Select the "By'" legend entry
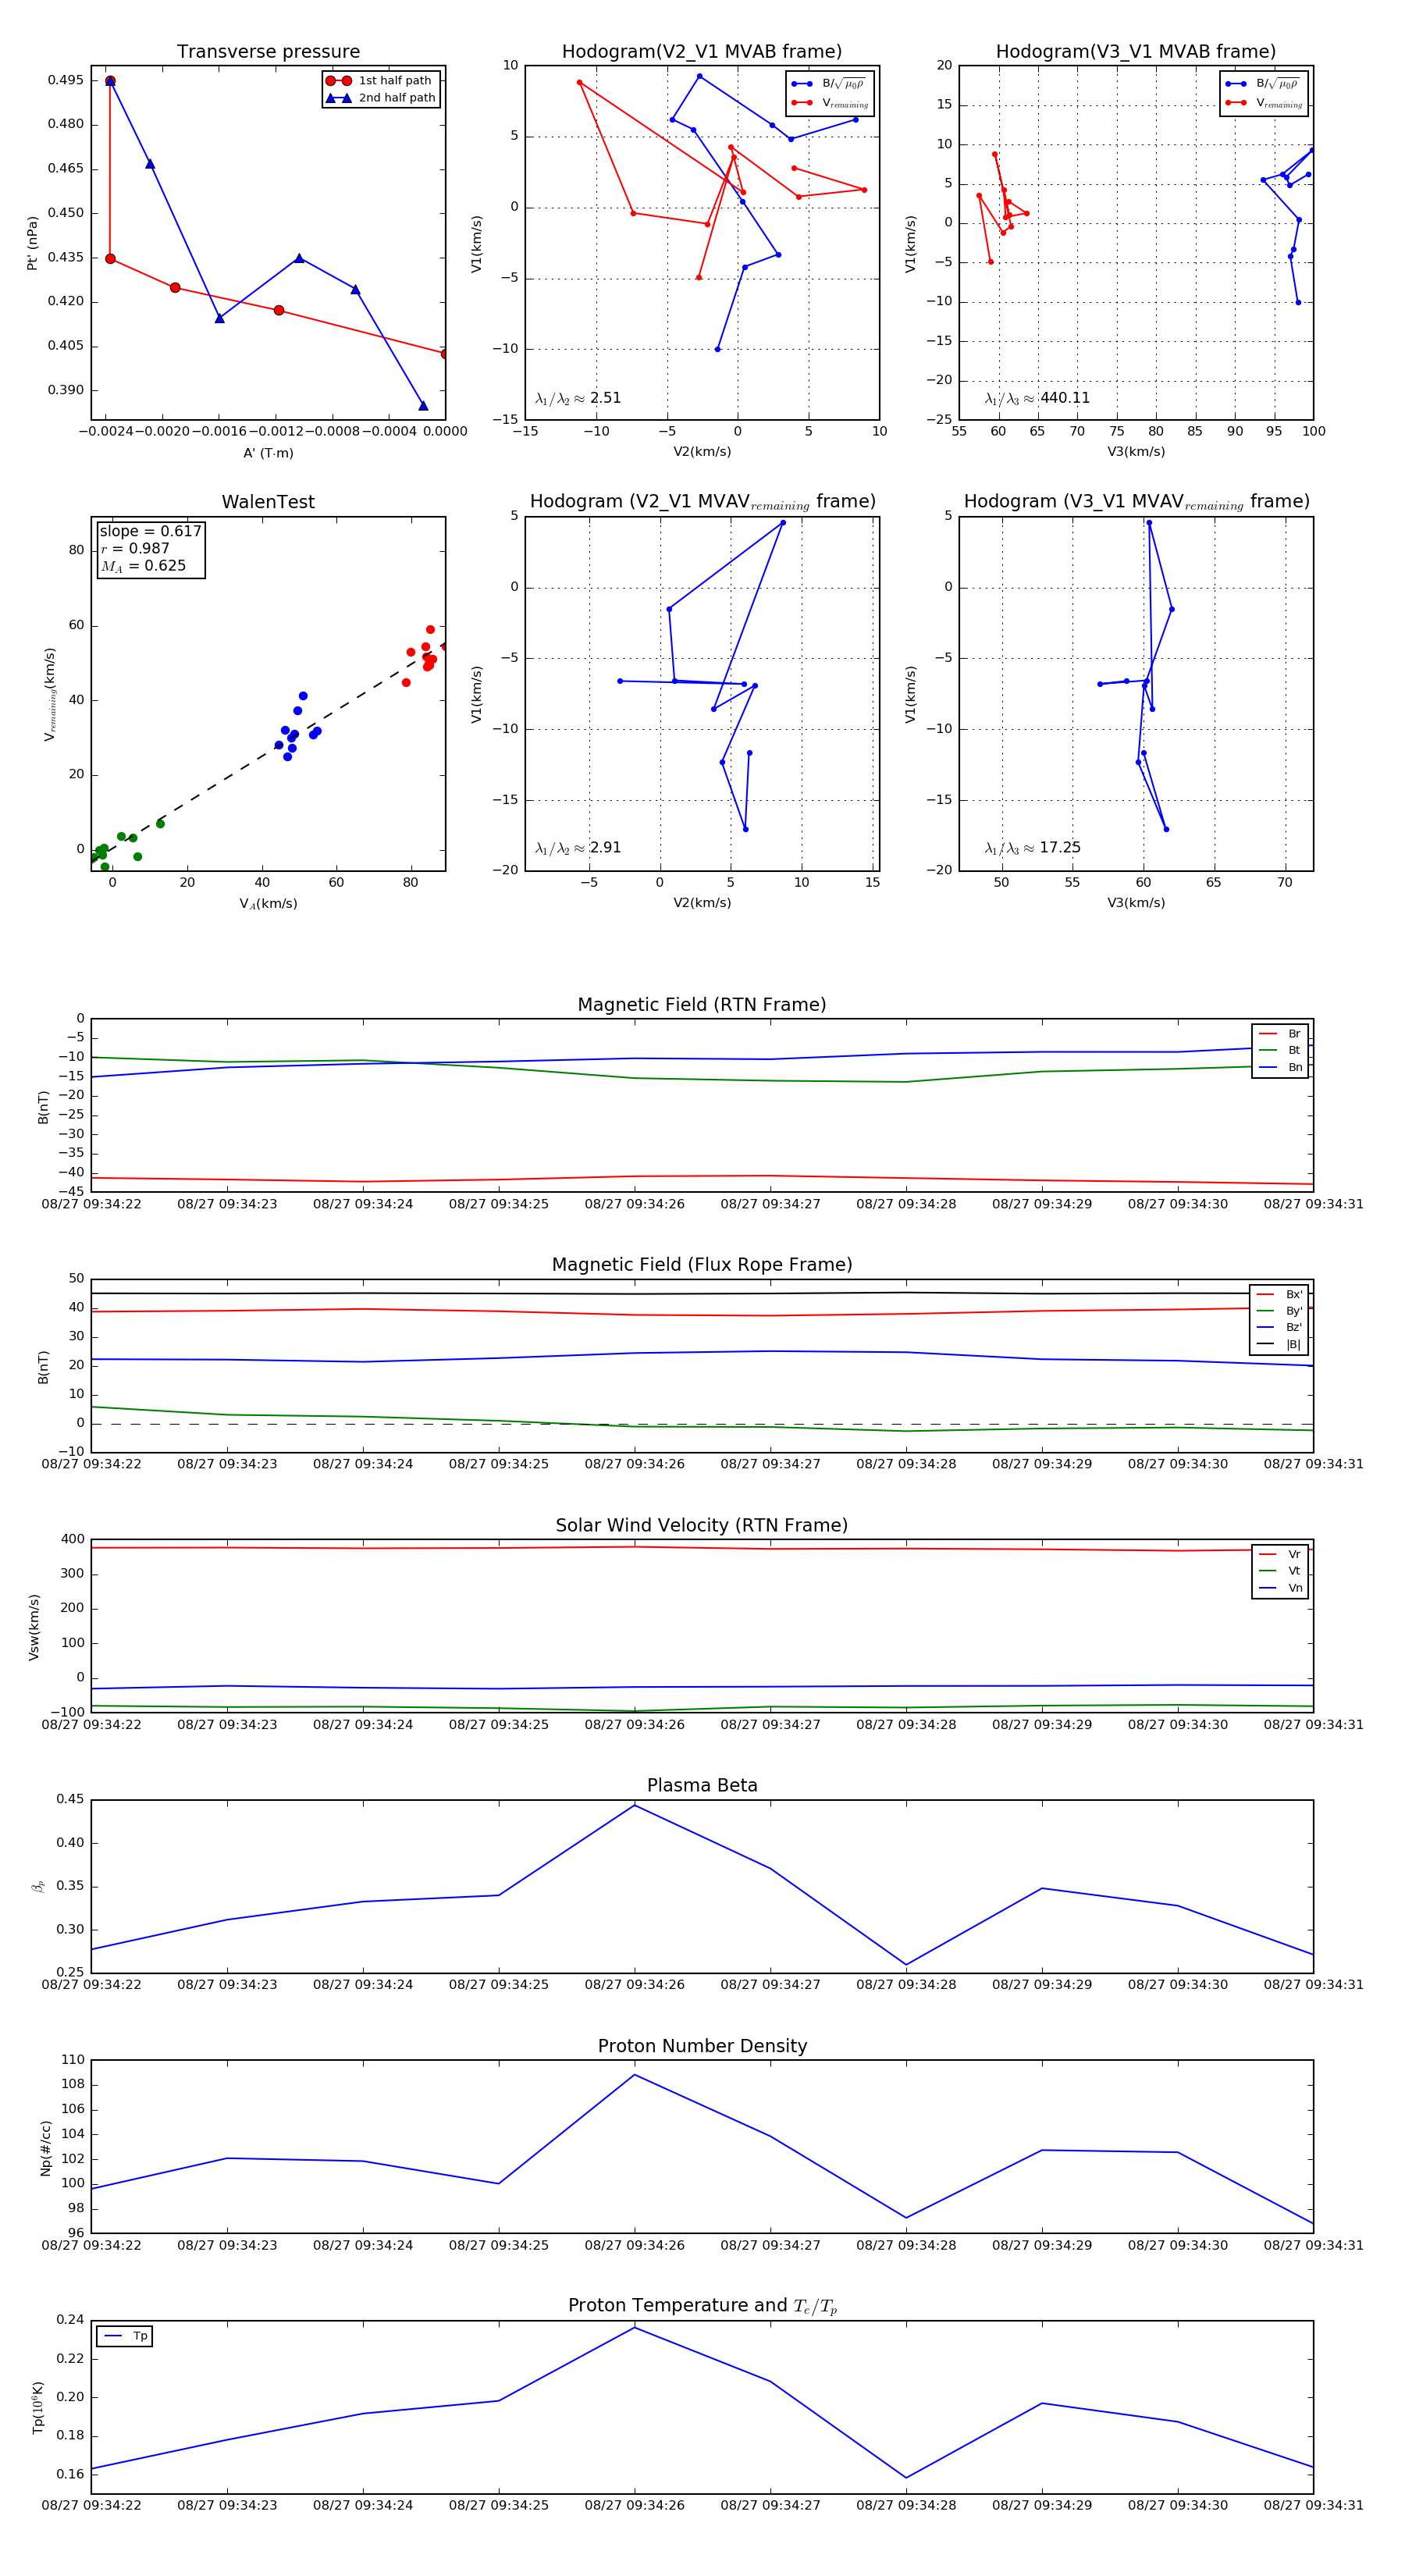This screenshot has width=1405, height=2576. point(1280,1311)
